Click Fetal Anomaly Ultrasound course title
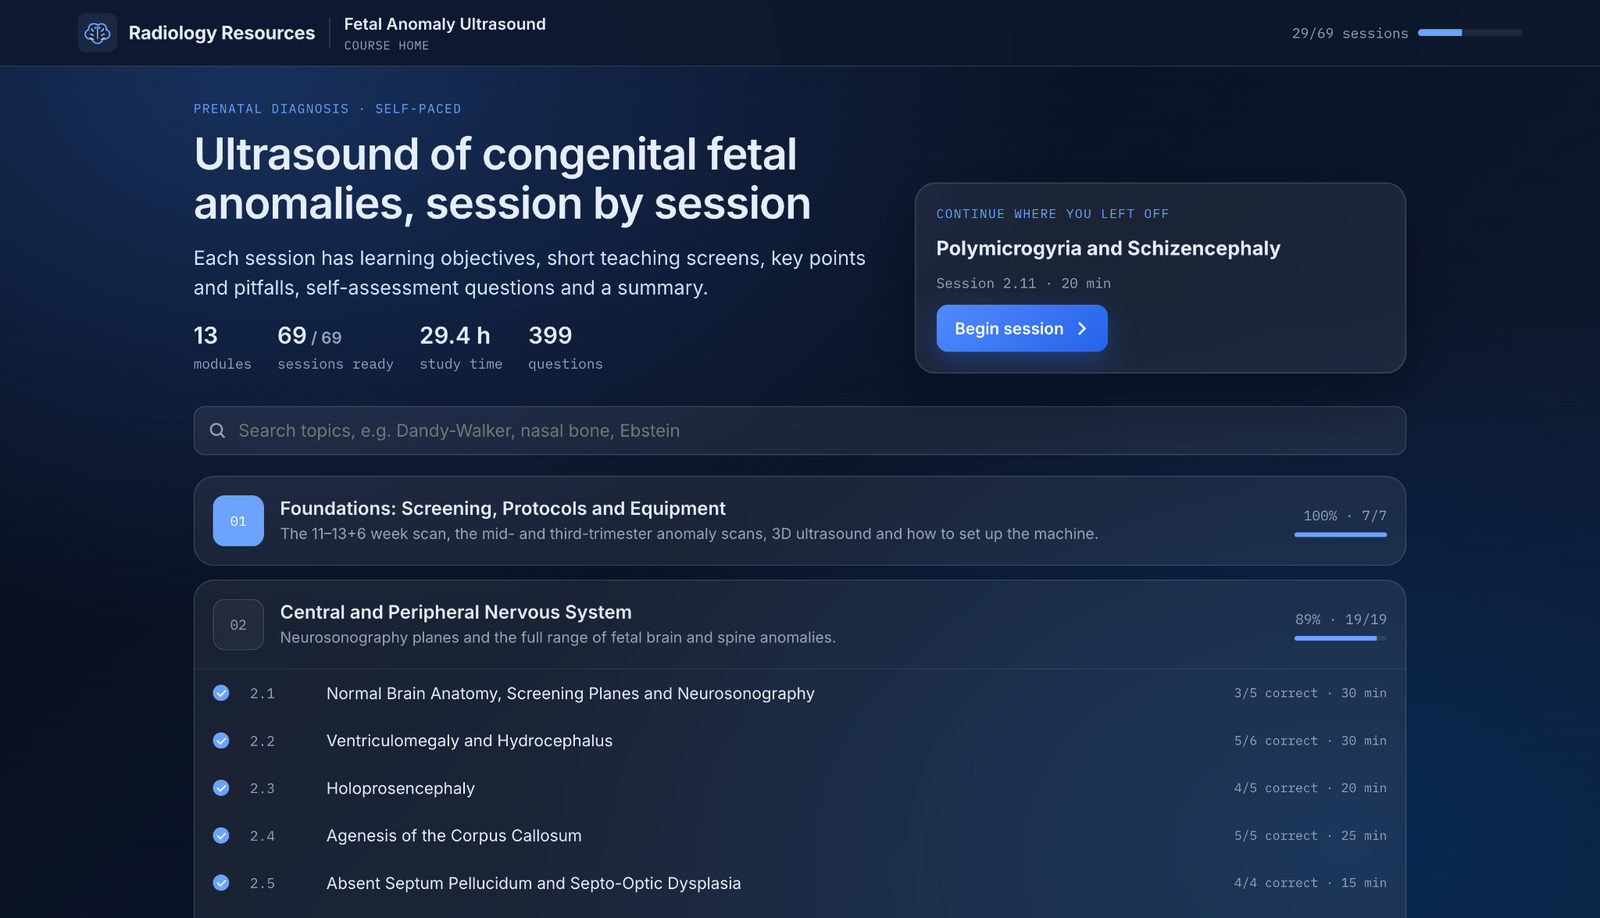The image size is (1600, 918). [x=445, y=24]
